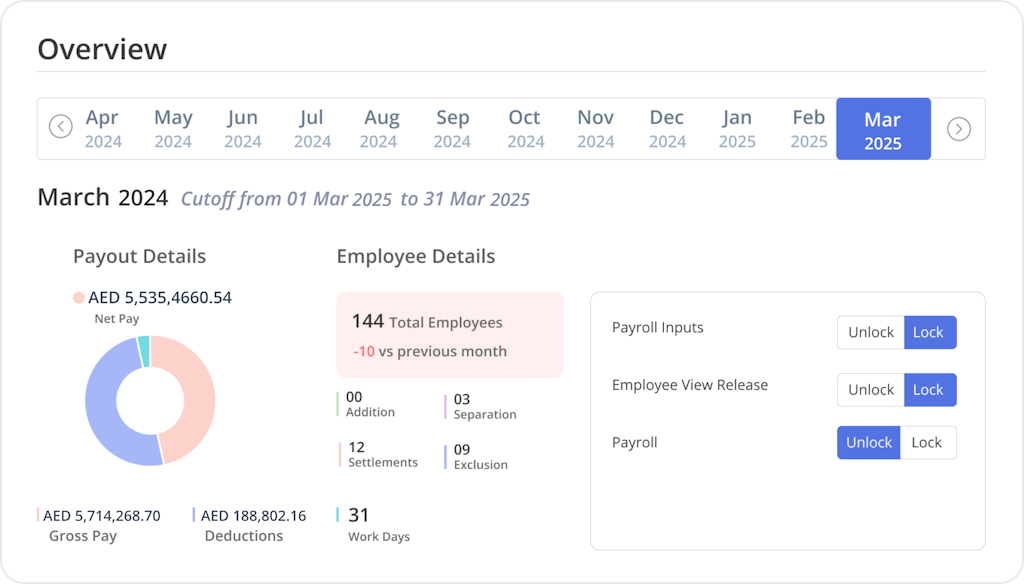Click the selected Mar 2025 tab
The width and height of the screenshot is (1024, 584).
click(x=883, y=128)
